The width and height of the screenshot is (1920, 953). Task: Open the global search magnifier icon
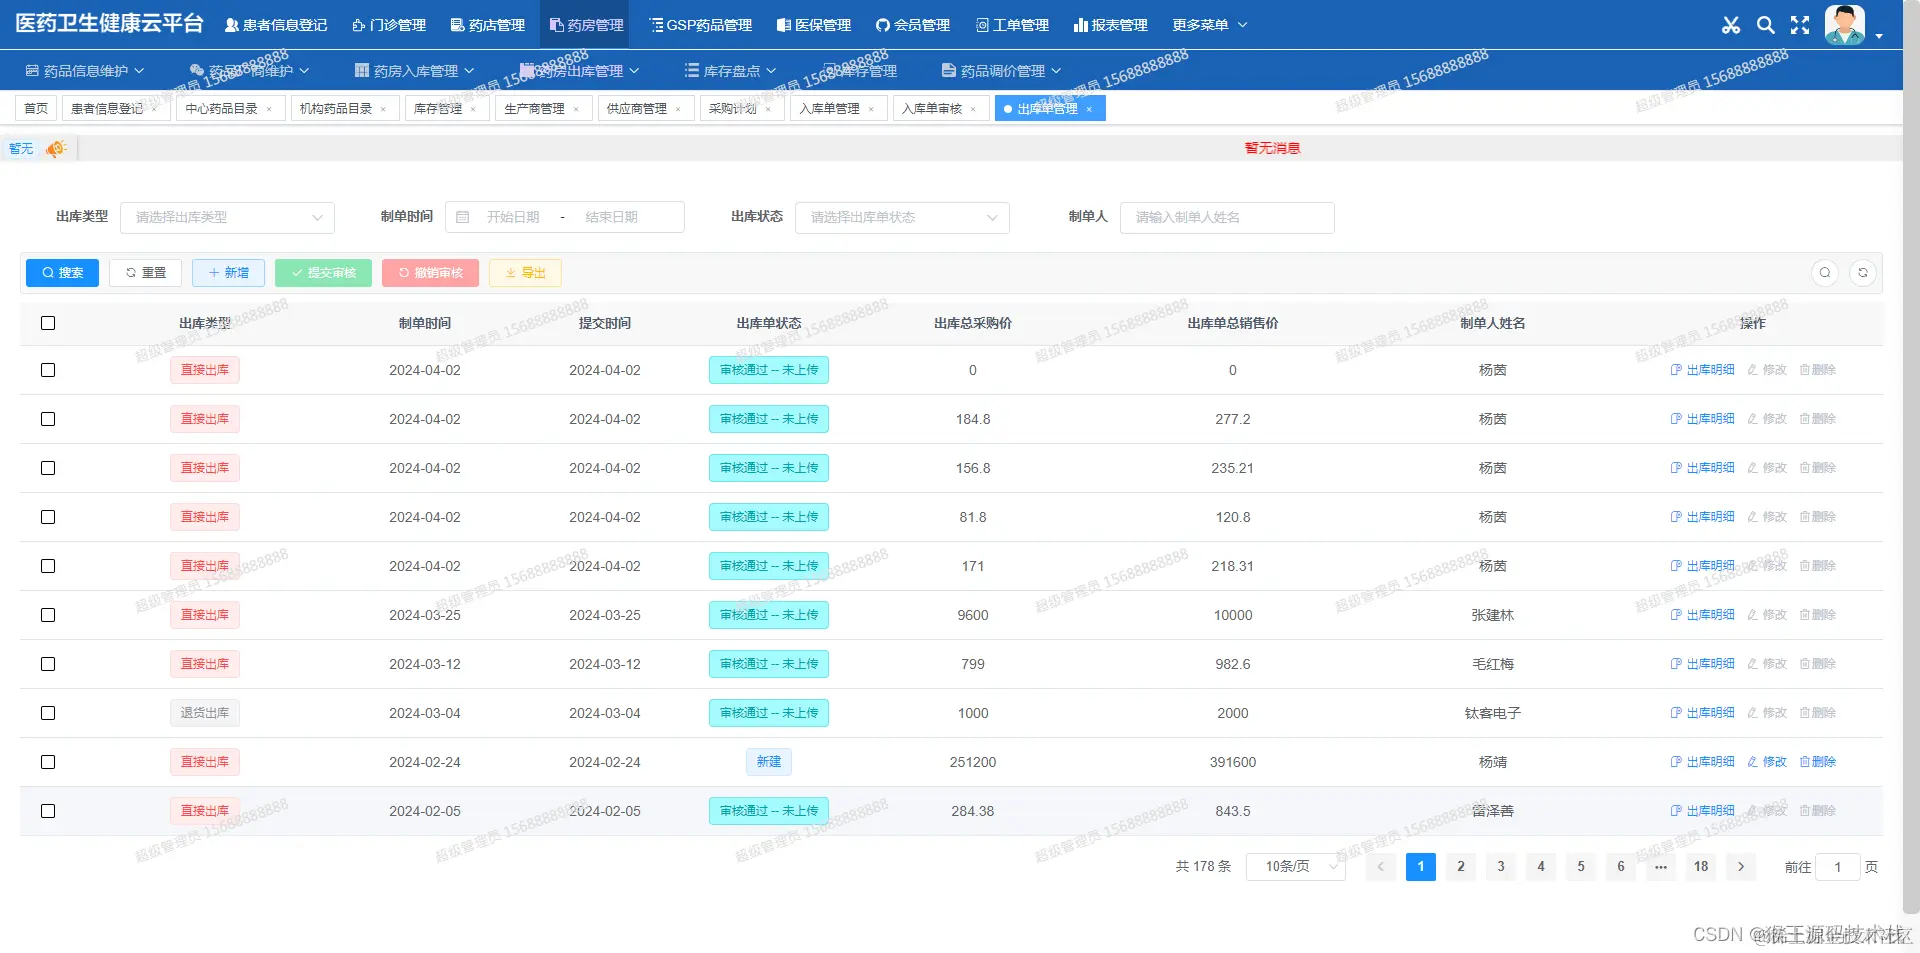click(x=1765, y=25)
